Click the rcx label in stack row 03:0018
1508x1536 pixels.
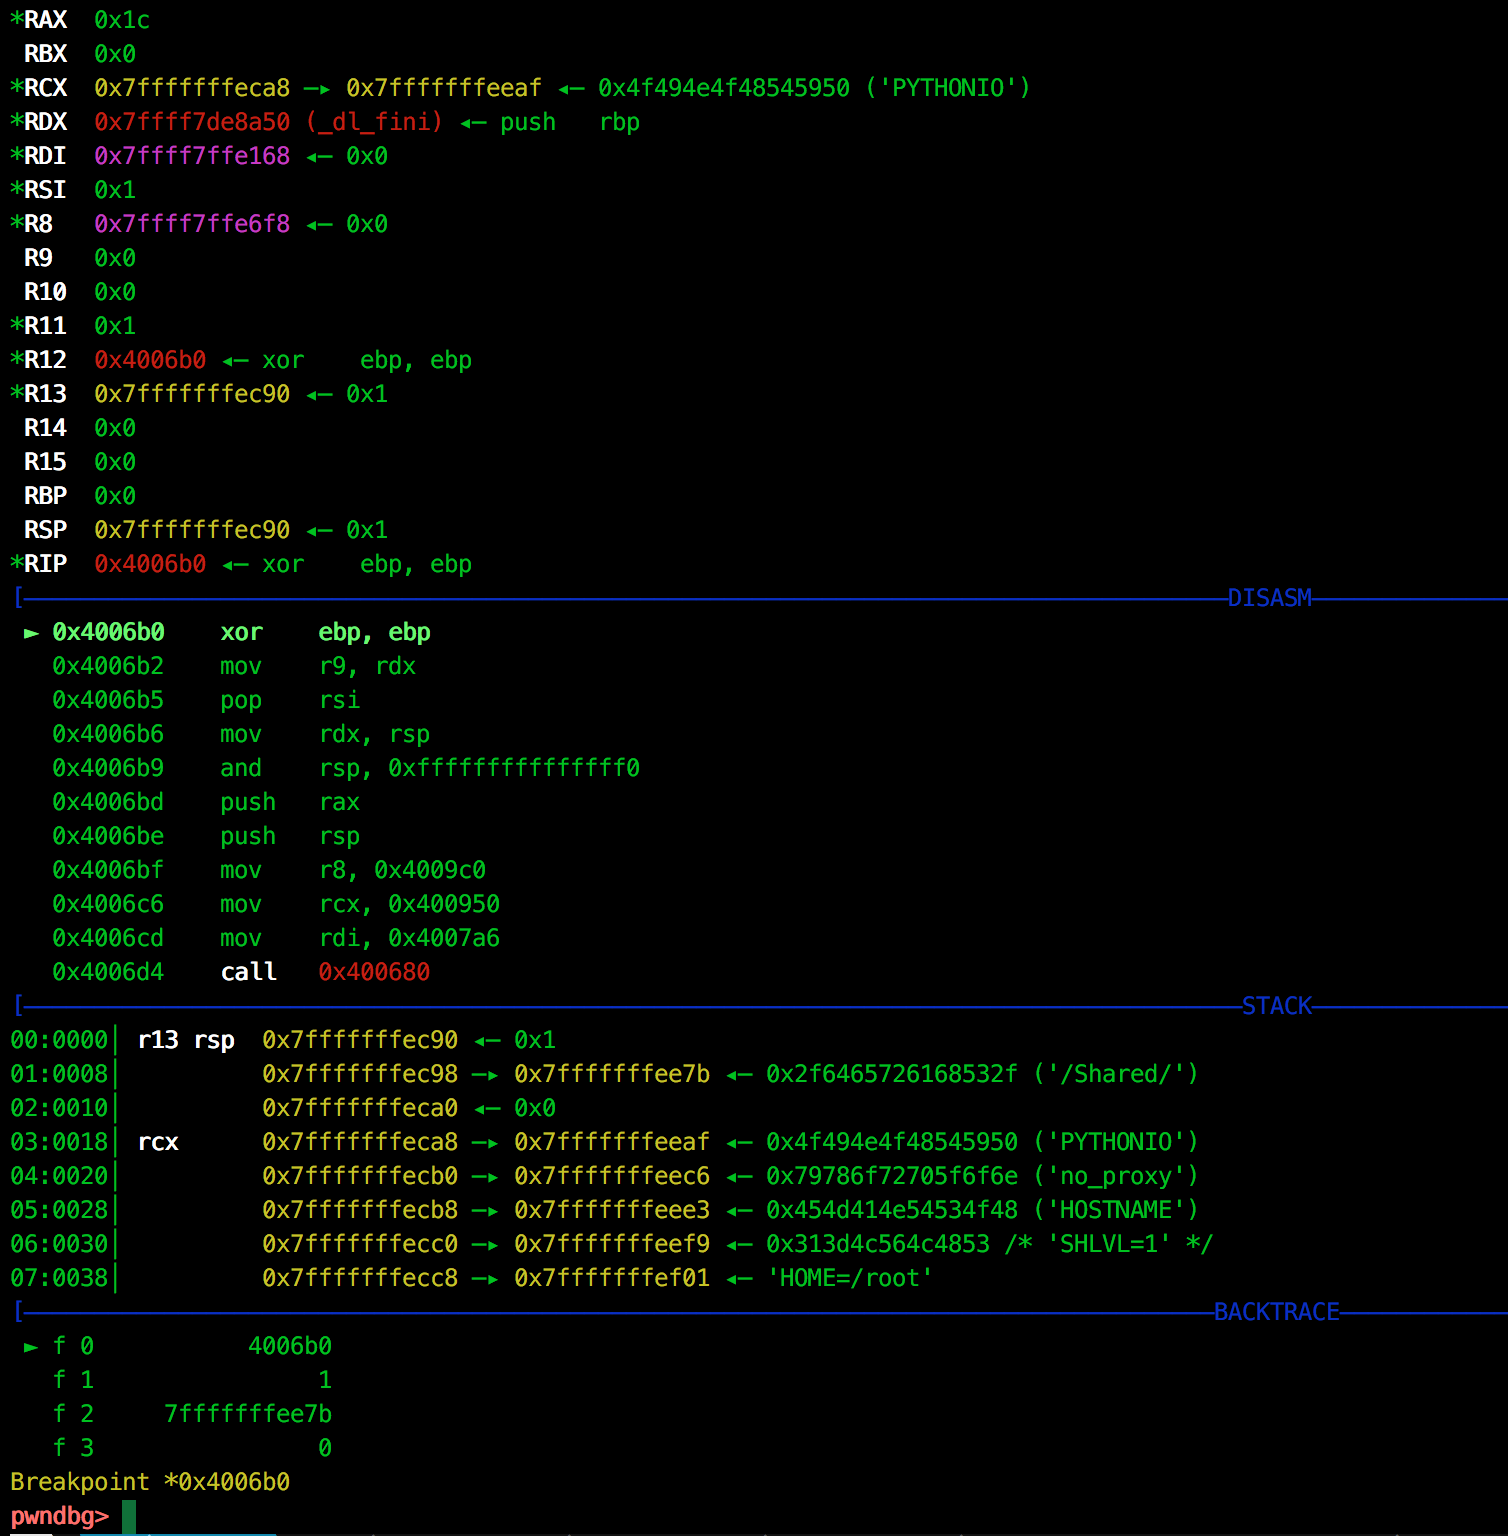(158, 1142)
